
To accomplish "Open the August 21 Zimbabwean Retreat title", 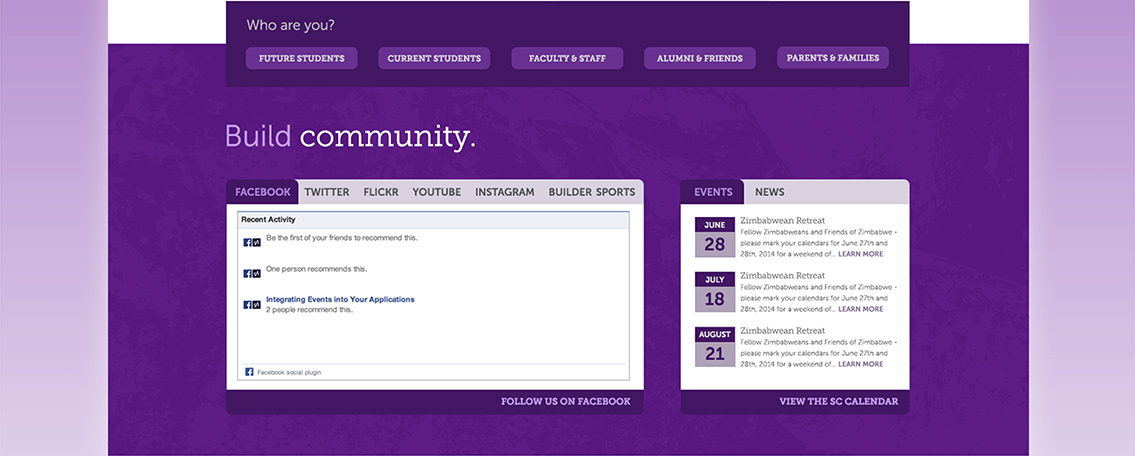I will coord(782,330).
